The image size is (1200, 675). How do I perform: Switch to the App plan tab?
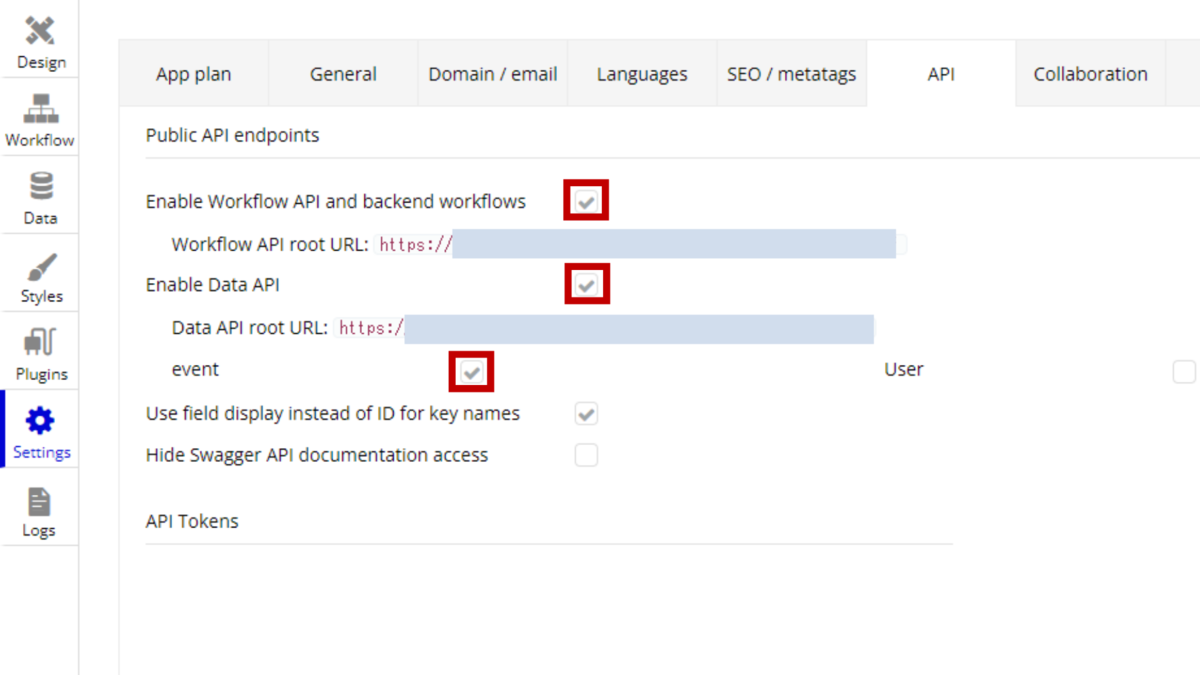(x=194, y=74)
